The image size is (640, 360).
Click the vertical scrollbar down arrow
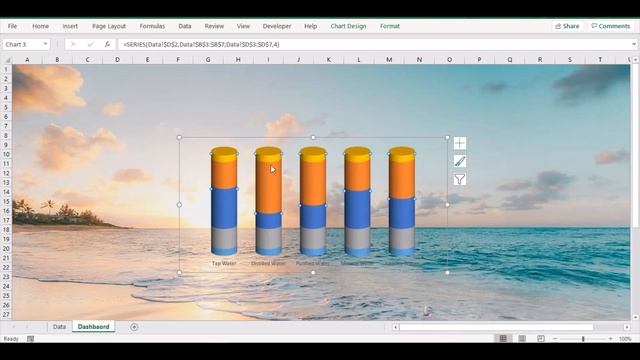tap(635, 317)
